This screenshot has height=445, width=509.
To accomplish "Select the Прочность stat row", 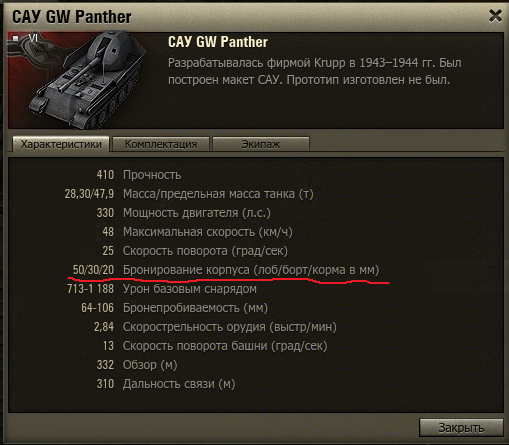I will coord(139,175).
